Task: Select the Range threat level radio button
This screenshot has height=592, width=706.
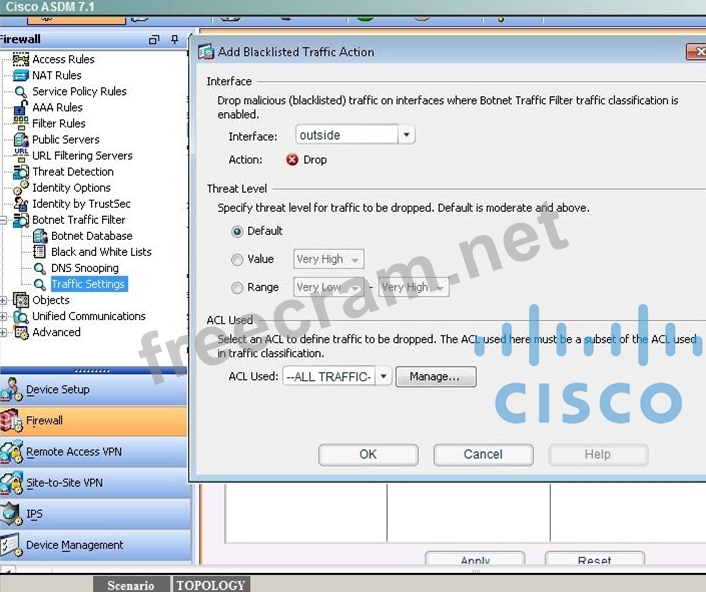Action: click(237, 287)
